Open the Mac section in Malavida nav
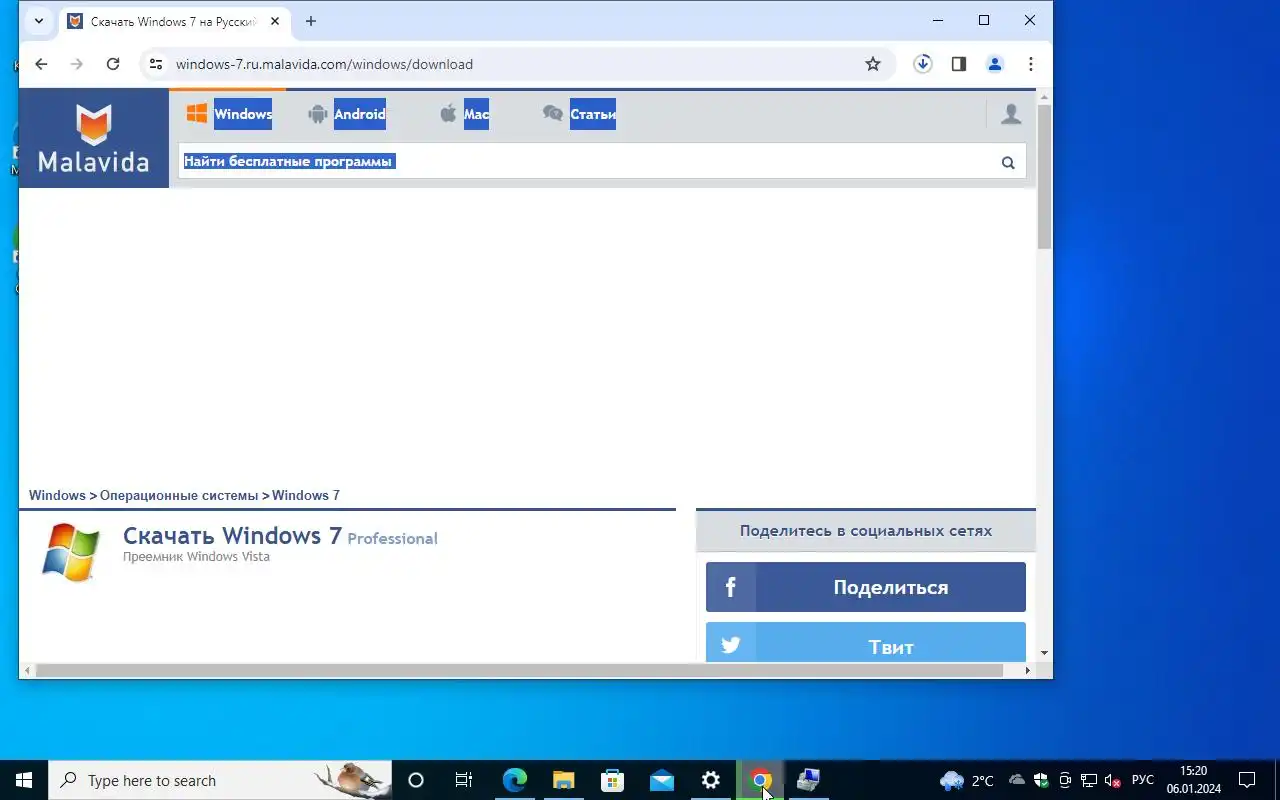 point(464,114)
